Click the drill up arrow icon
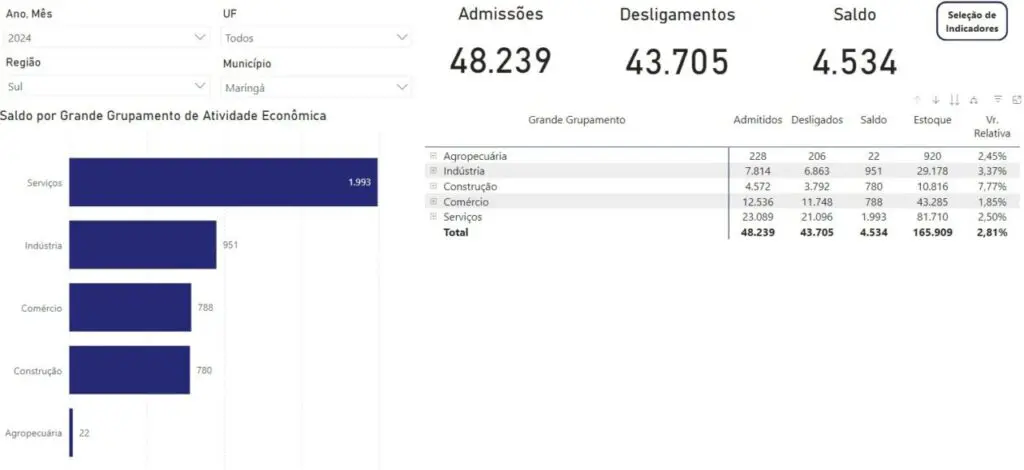The width and height of the screenshot is (1024, 470). 916,100
